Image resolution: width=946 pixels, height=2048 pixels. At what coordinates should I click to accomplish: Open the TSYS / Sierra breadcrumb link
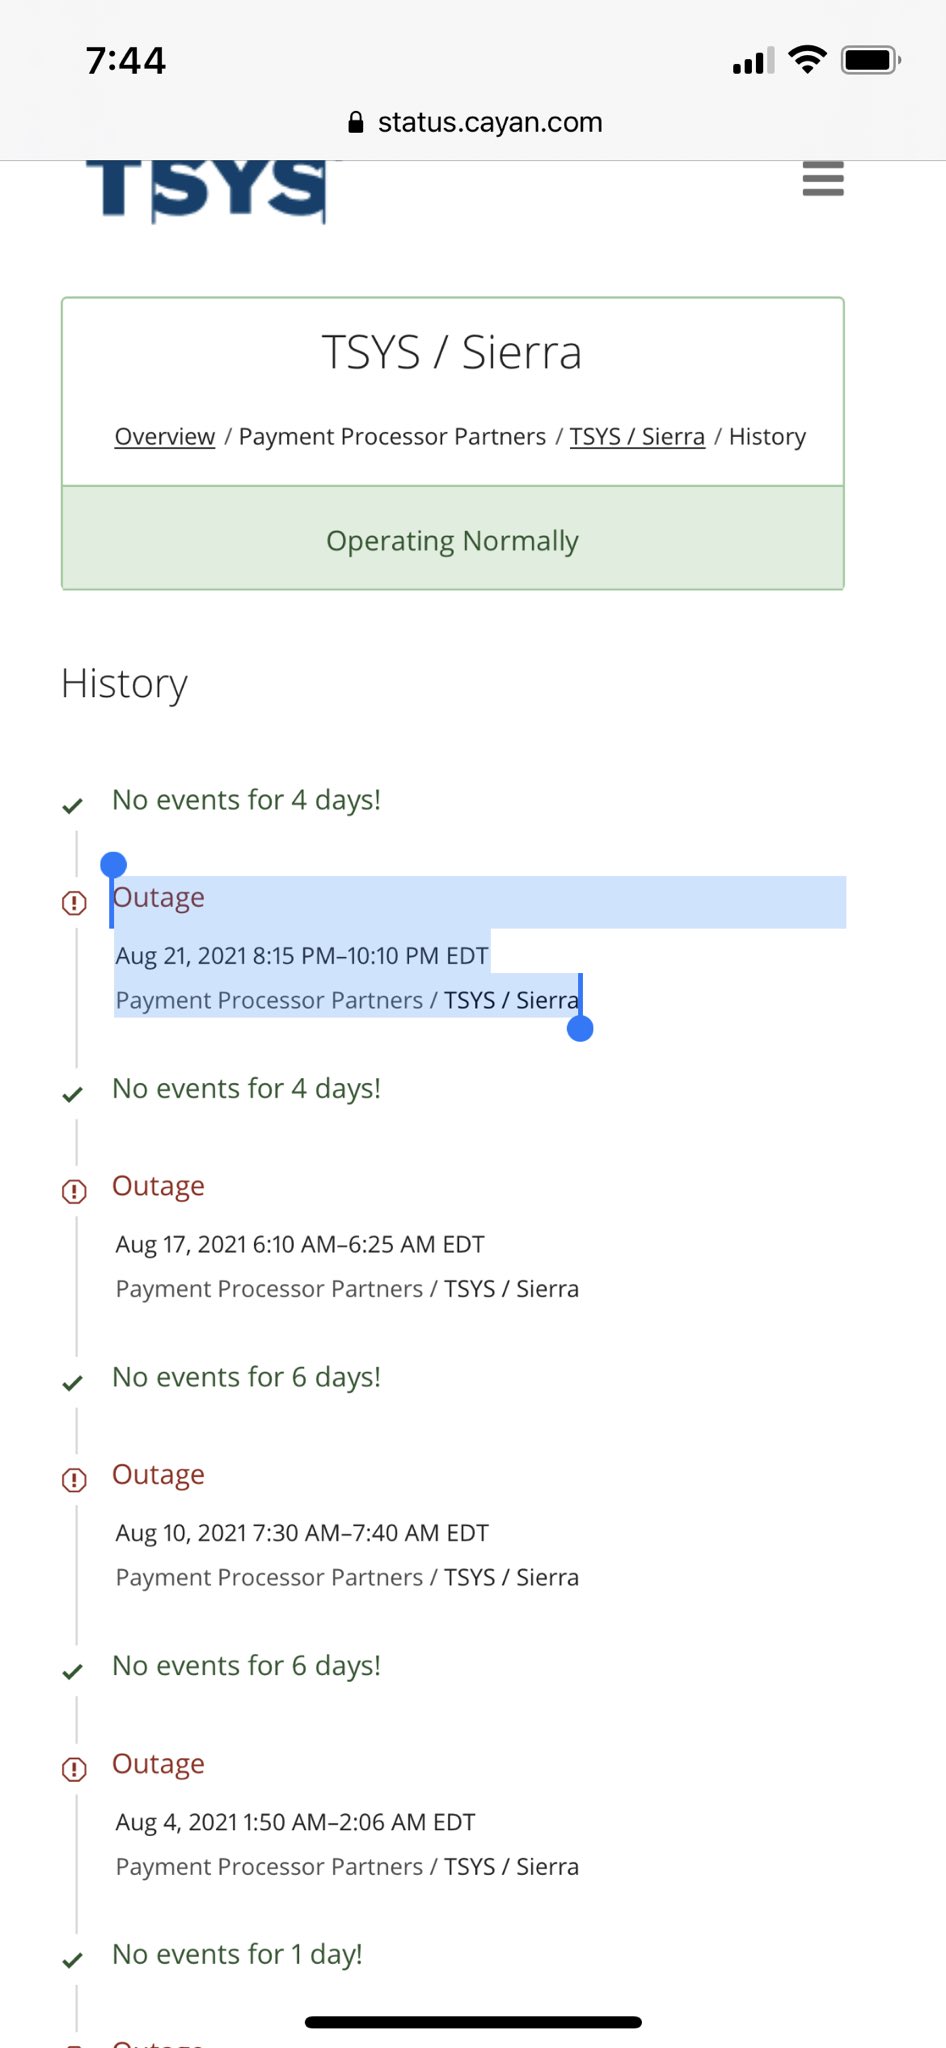(x=637, y=437)
